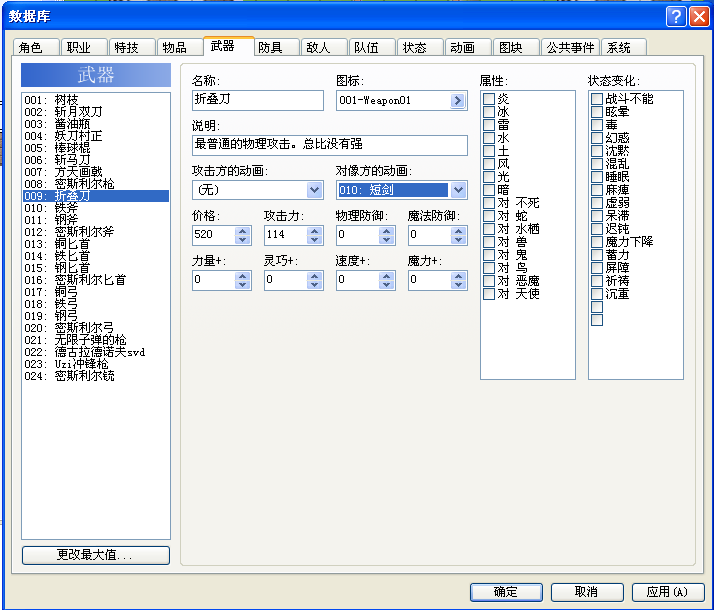714x610 pixels.
Task: Select weapon 004: 妖刀村正
Action: (x=96, y=136)
